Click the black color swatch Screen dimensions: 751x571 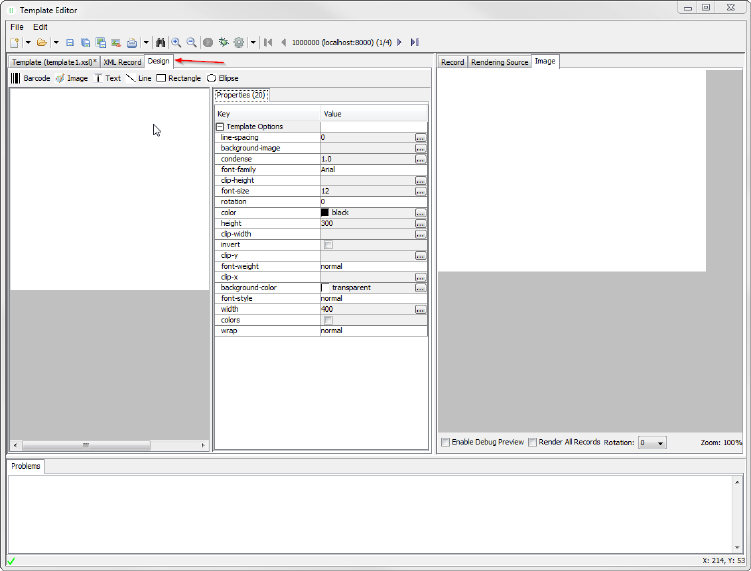(x=325, y=213)
